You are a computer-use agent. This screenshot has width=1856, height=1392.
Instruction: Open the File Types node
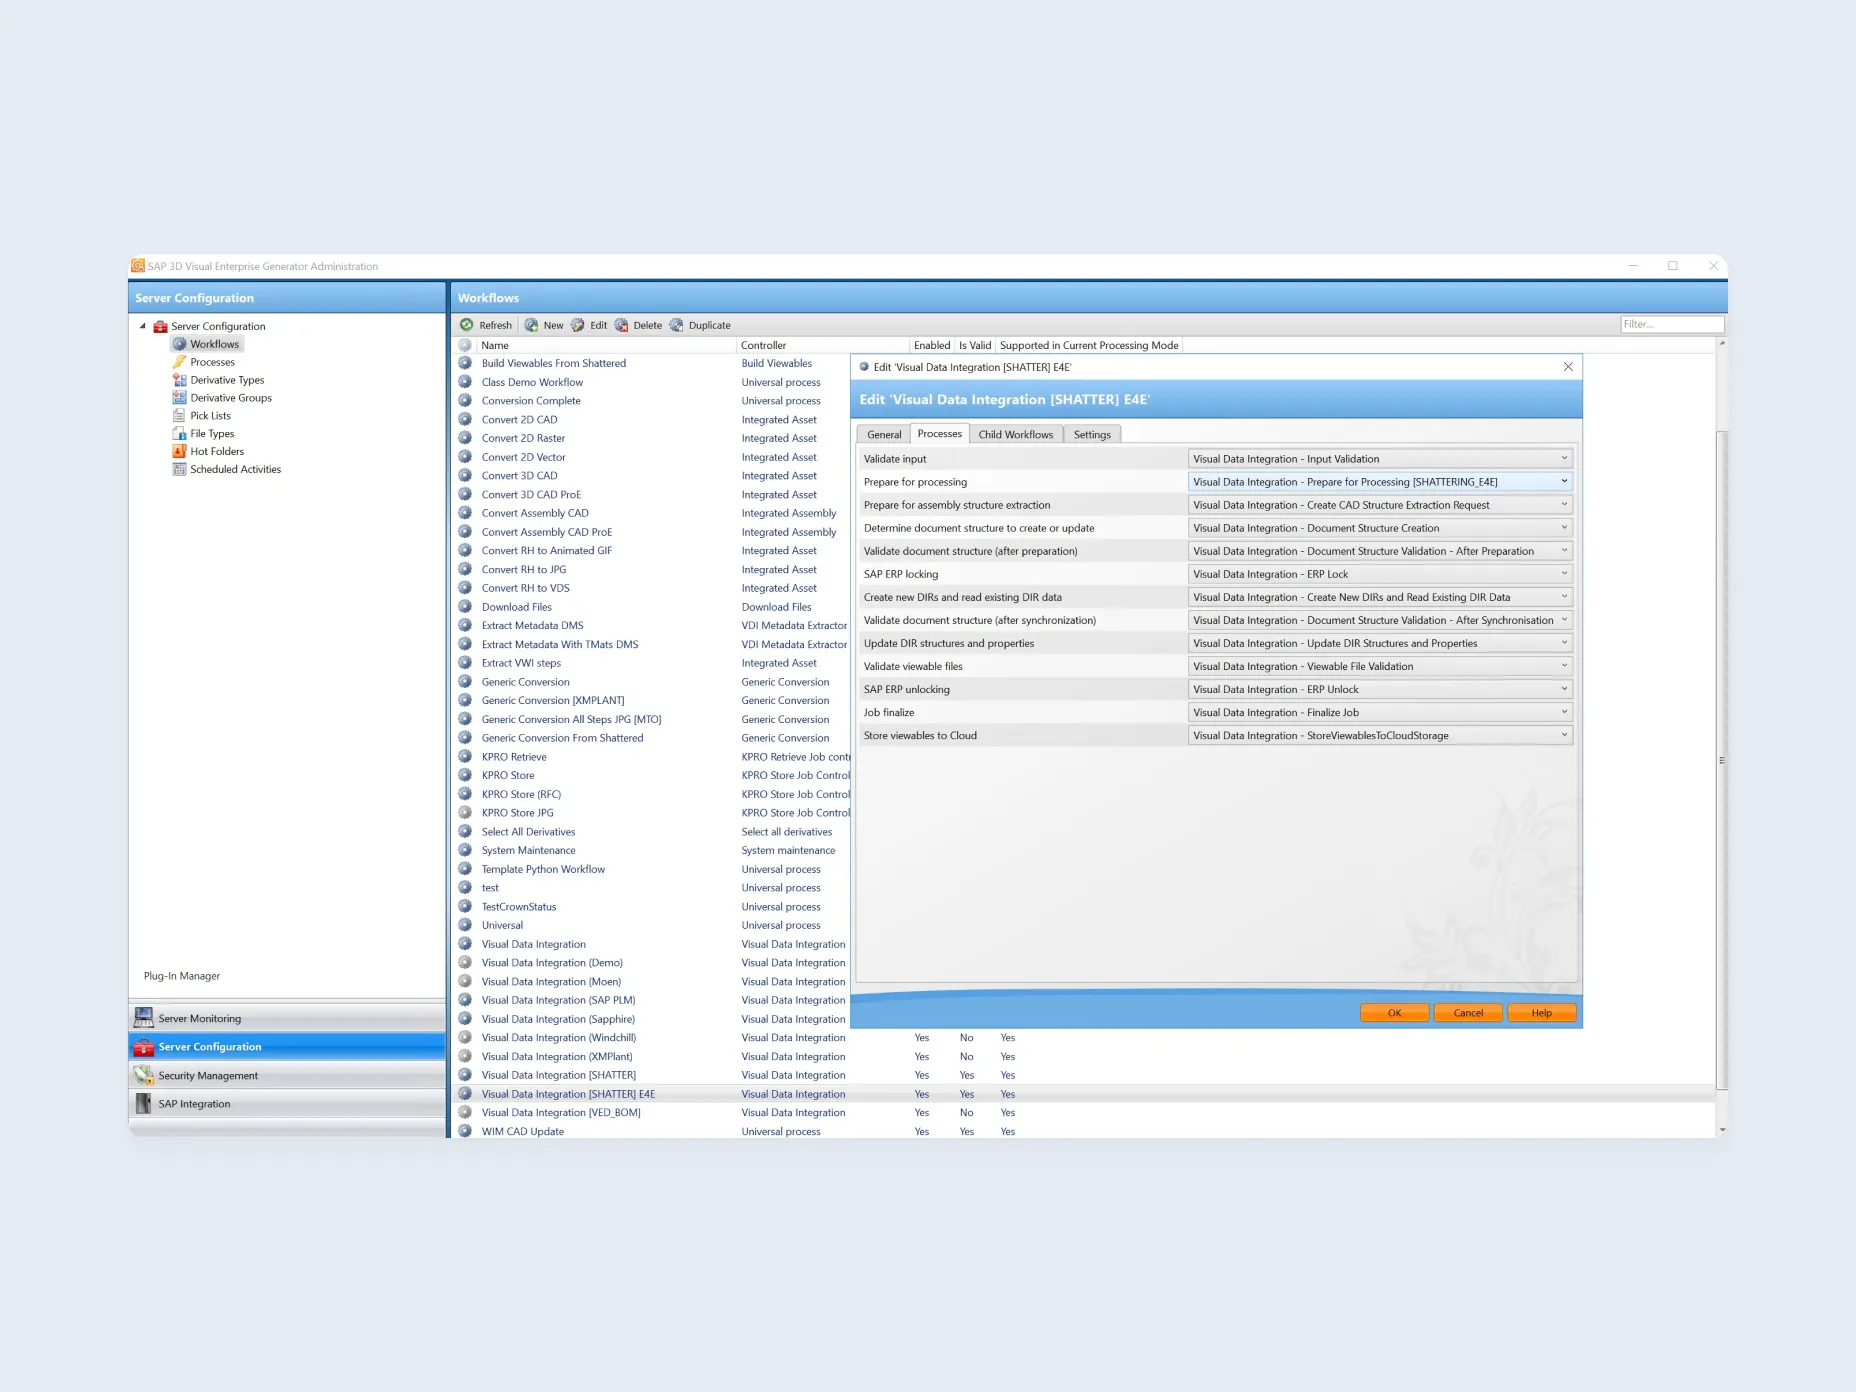212,434
